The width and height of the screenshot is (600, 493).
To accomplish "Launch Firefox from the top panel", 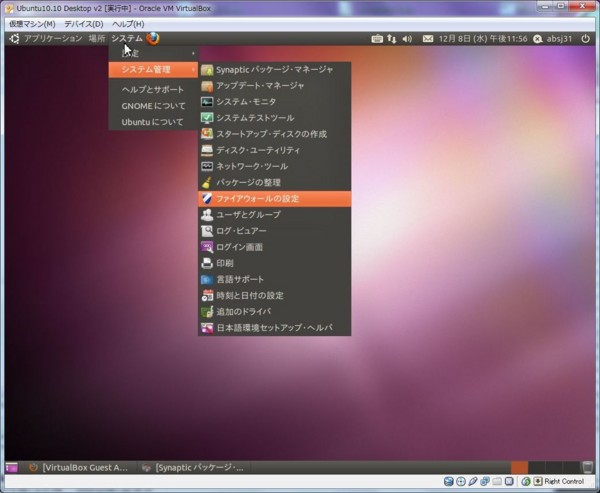I will tap(153, 38).
